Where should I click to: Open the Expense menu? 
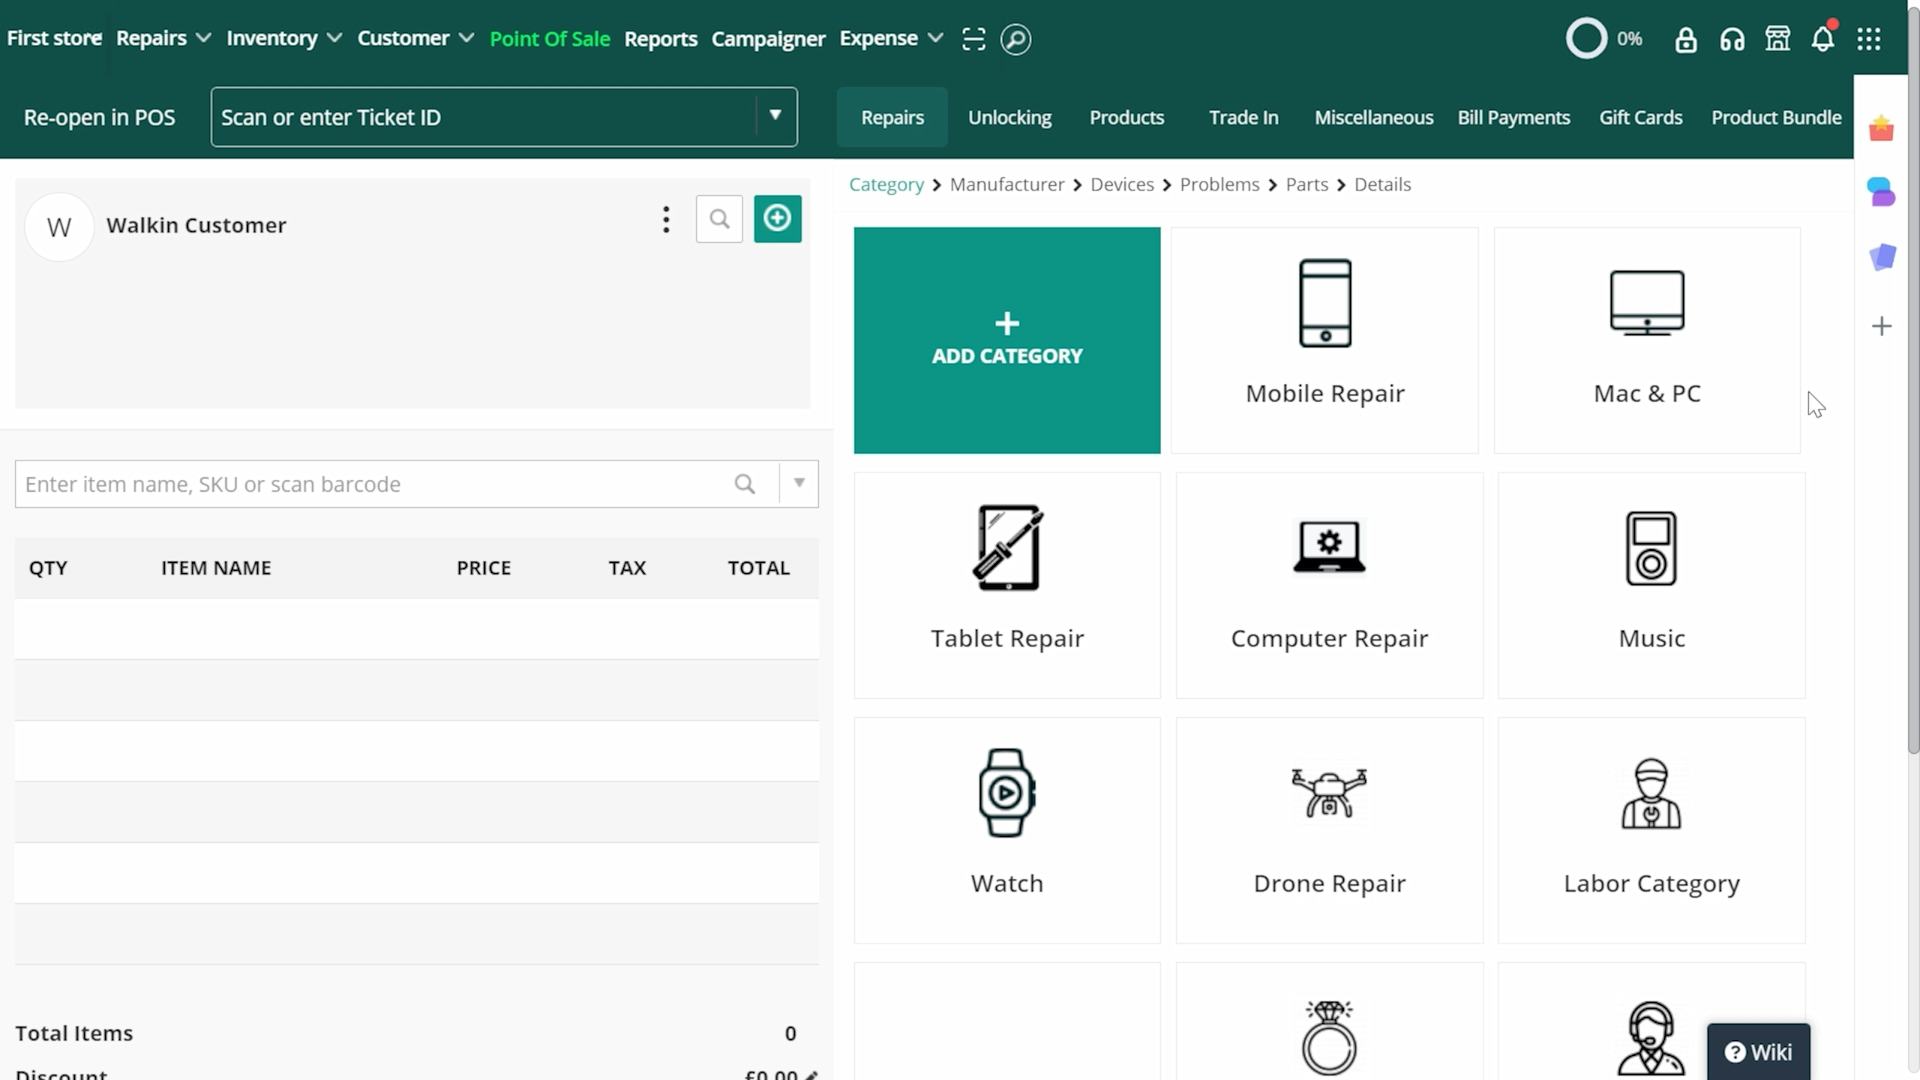(890, 37)
